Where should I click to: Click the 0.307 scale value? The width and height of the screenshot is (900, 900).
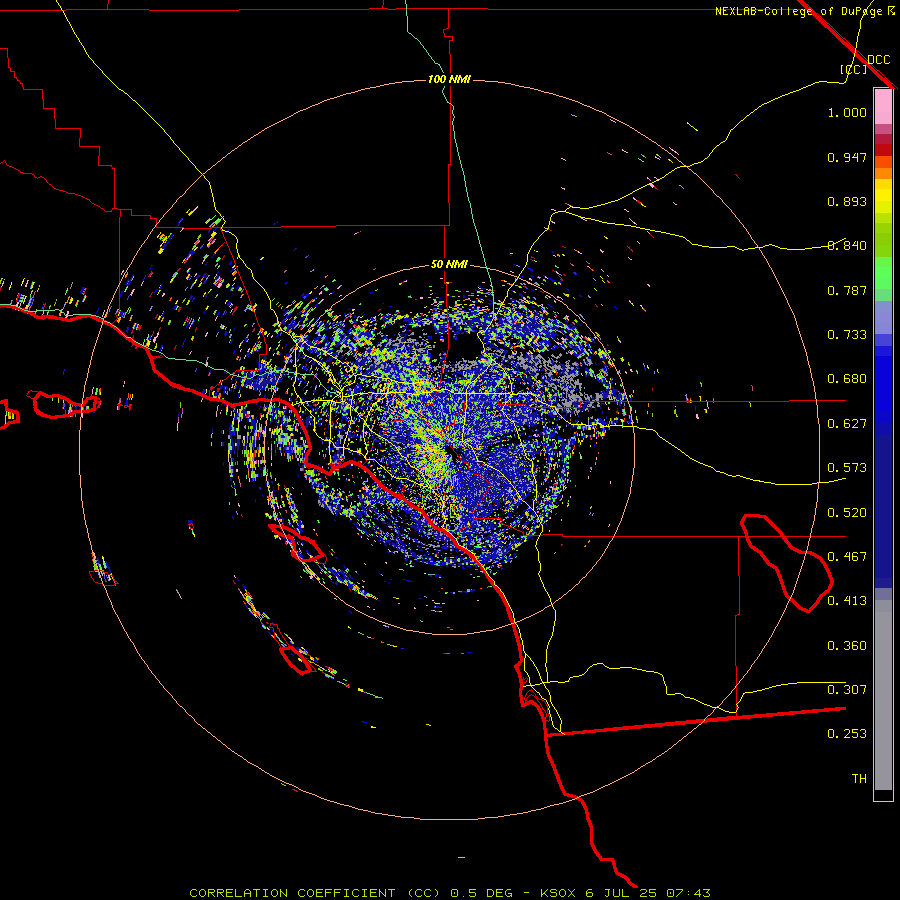(847, 690)
